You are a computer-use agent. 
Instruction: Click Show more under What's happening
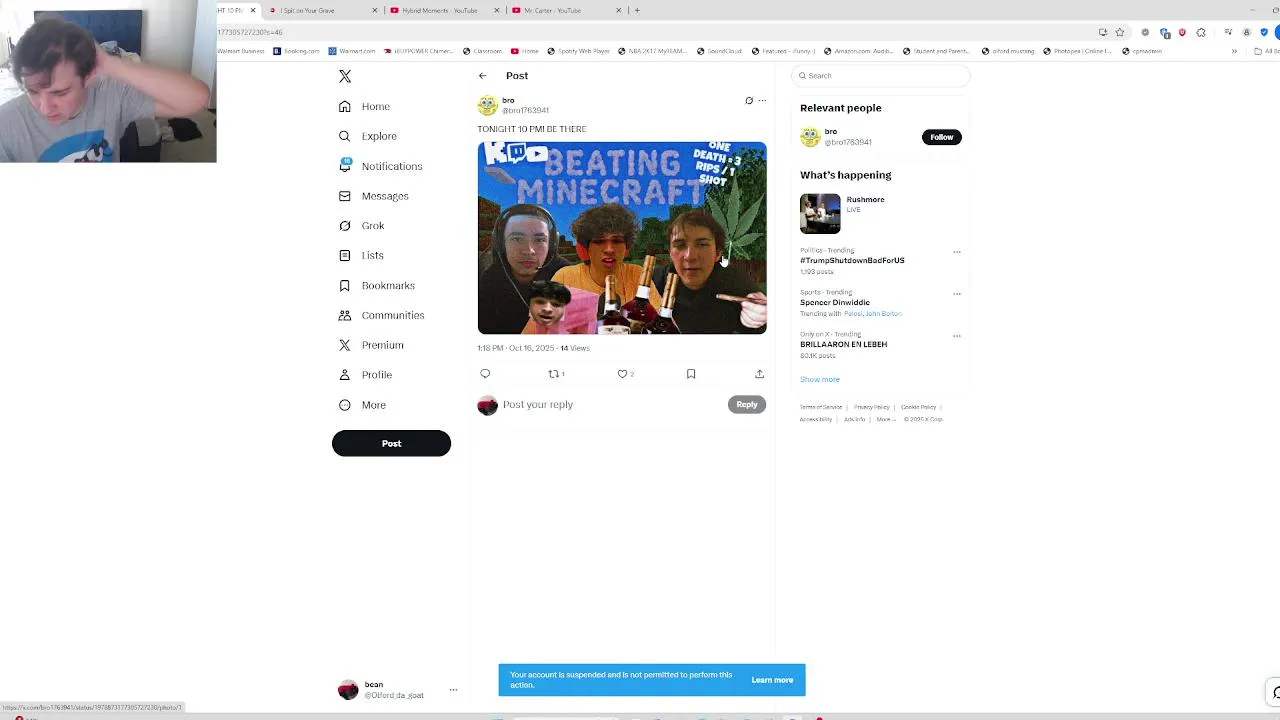point(820,379)
